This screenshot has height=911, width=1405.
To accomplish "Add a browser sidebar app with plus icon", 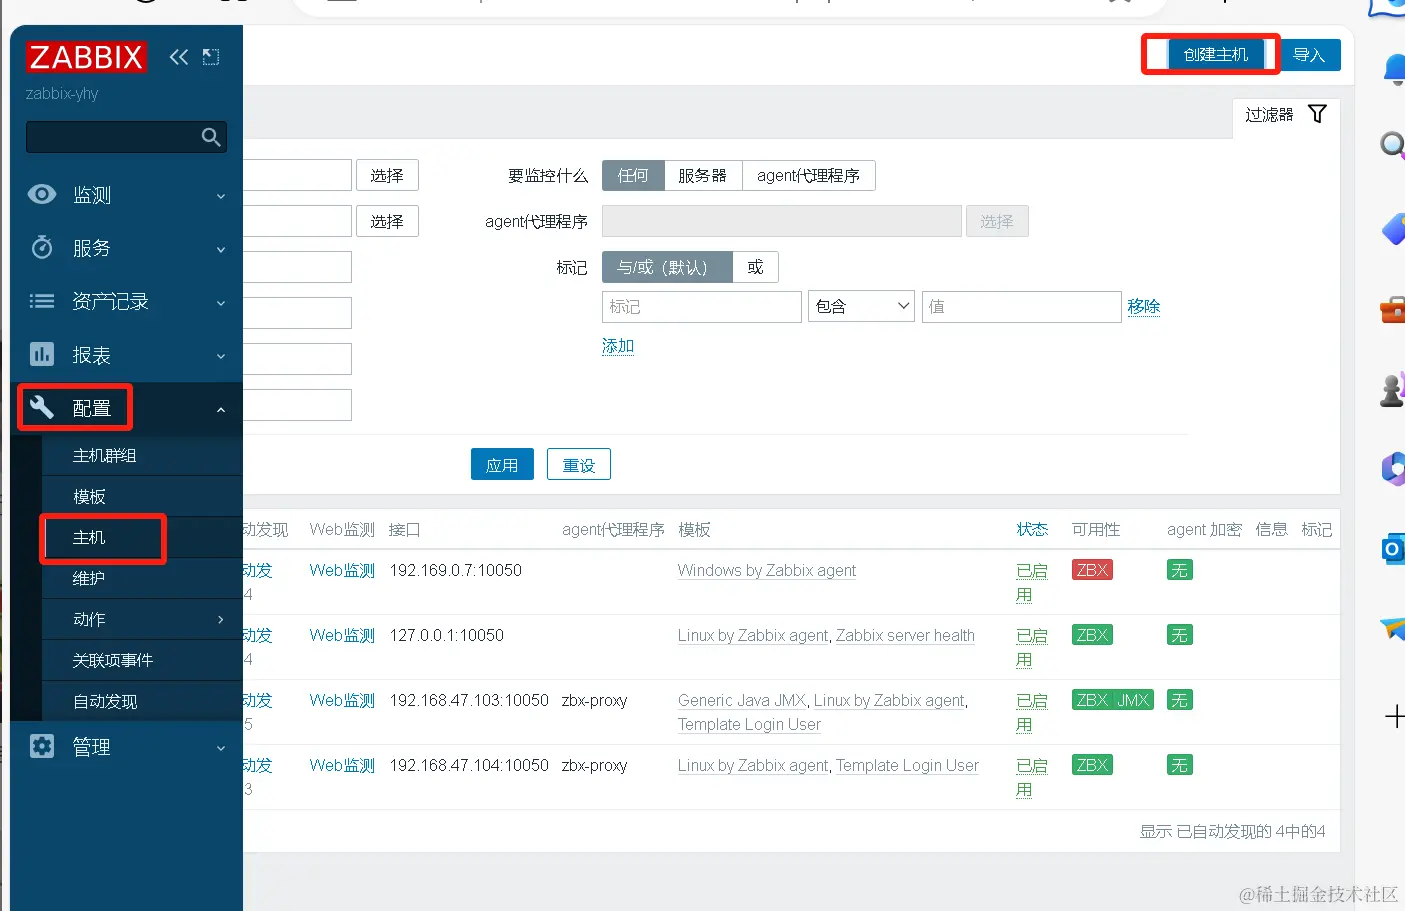I will tap(1395, 716).
